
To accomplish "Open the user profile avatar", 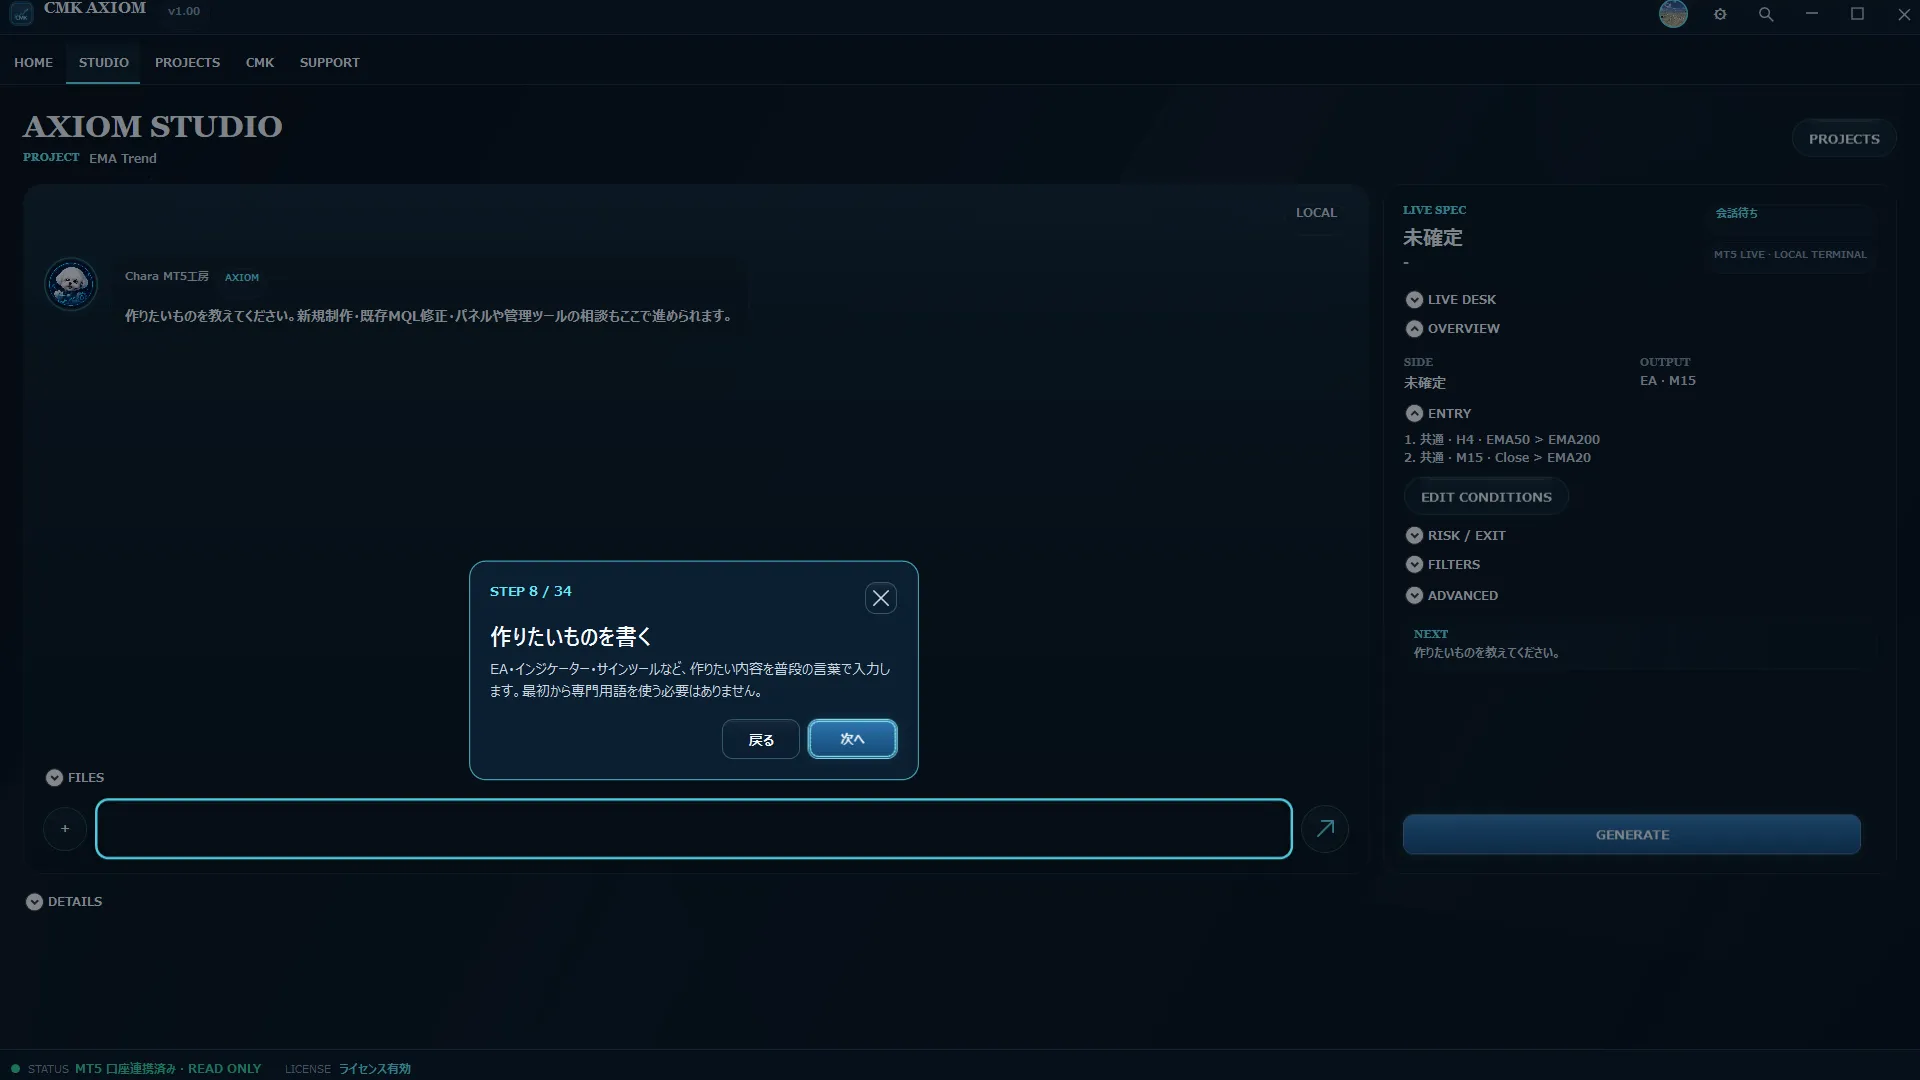I will point(1673,14).
